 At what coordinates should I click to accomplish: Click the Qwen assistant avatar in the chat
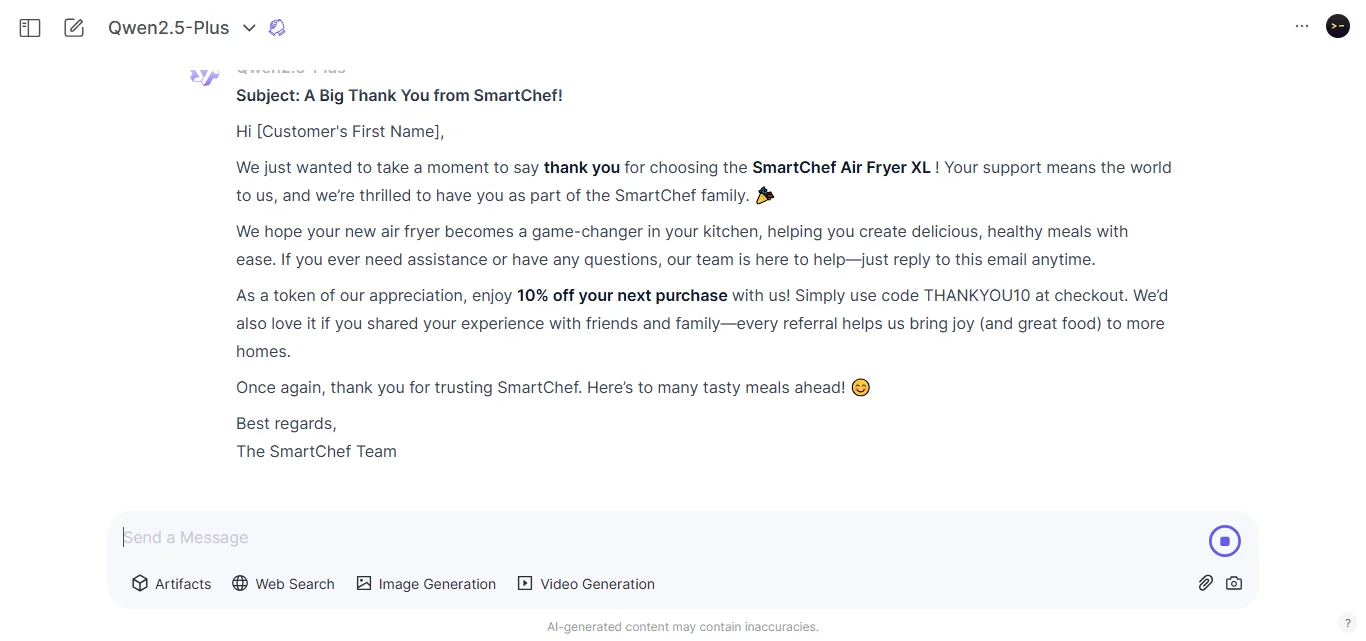click(x=203, y=76)
